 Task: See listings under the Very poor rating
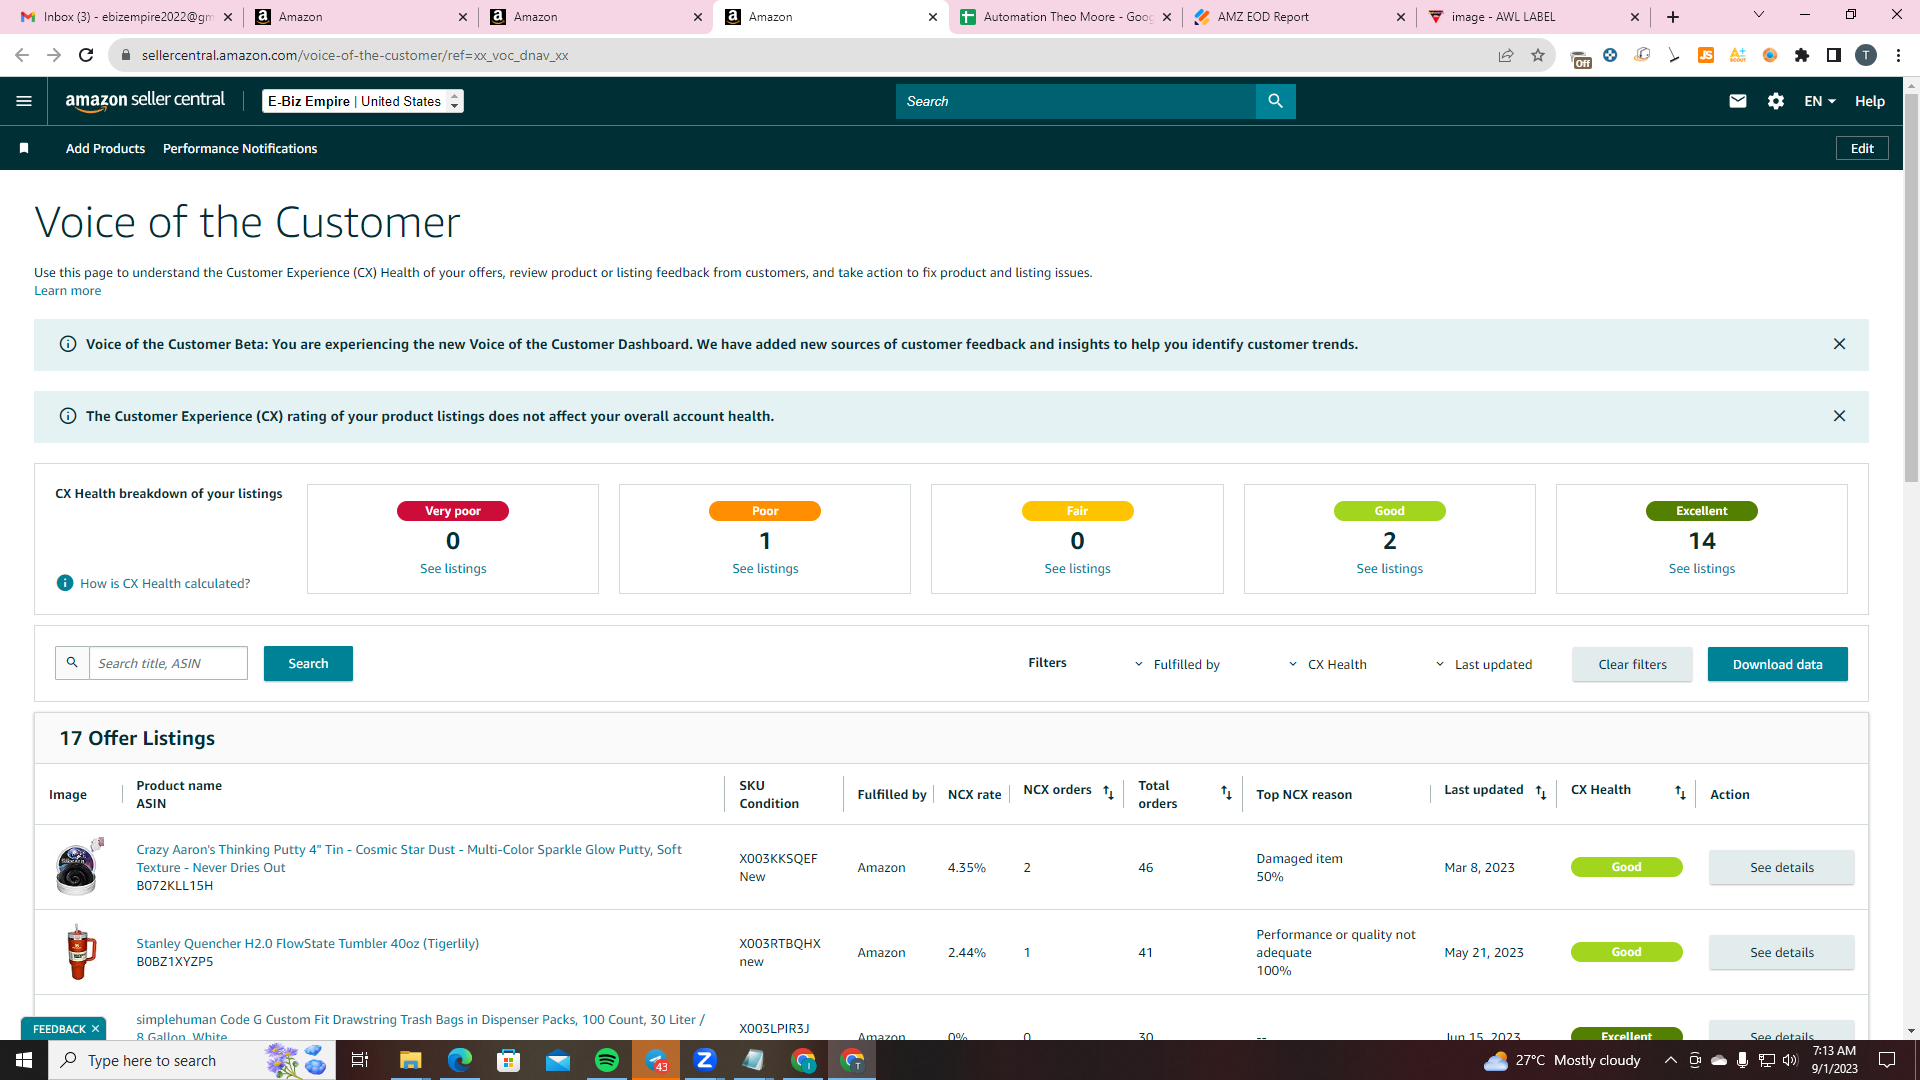(x=453, y=568)
